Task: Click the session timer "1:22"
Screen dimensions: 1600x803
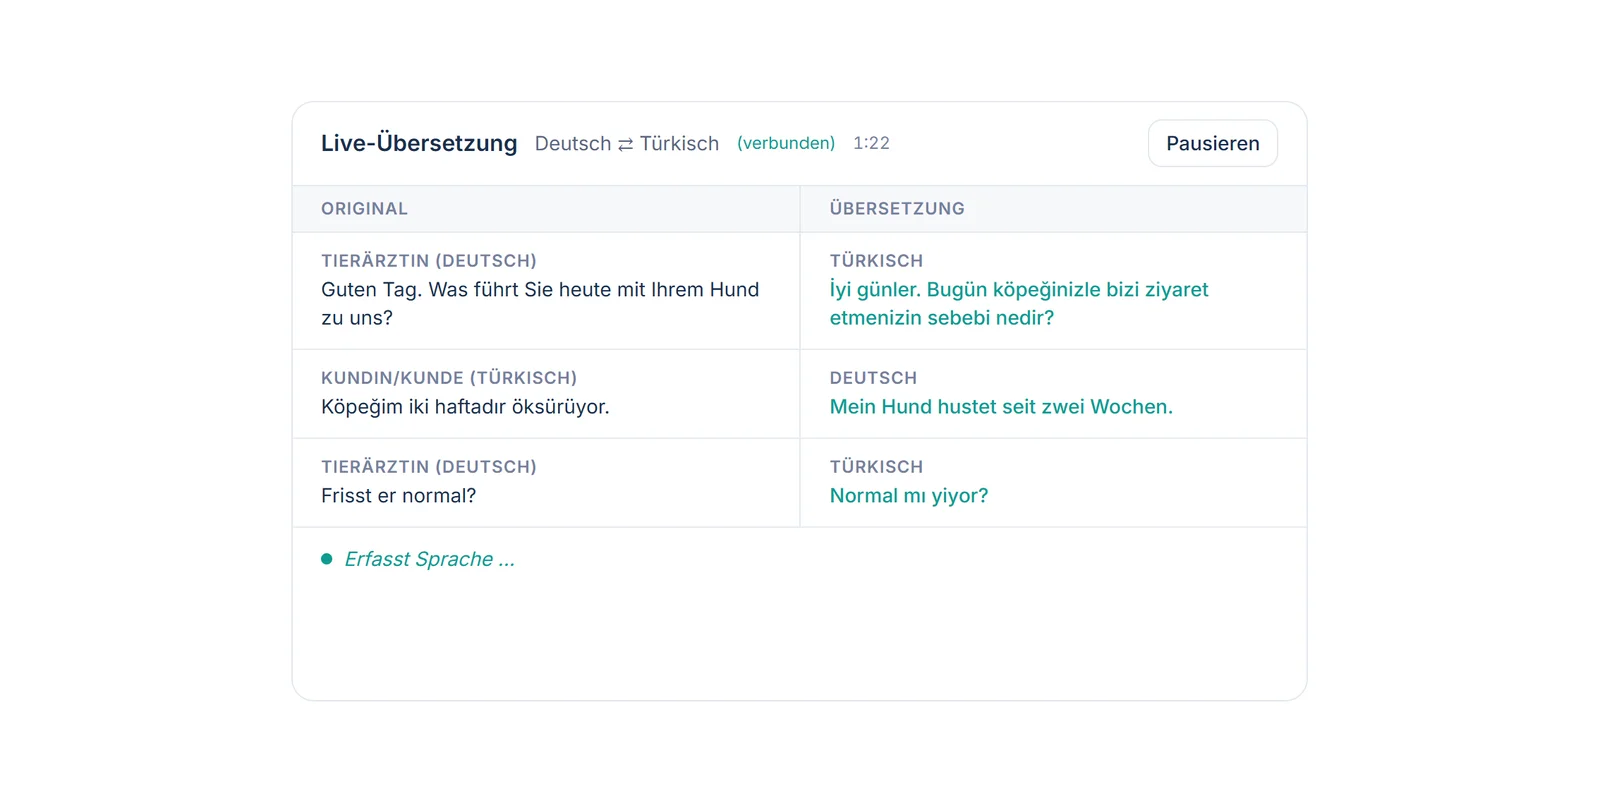Action: [x=871, y=143]
